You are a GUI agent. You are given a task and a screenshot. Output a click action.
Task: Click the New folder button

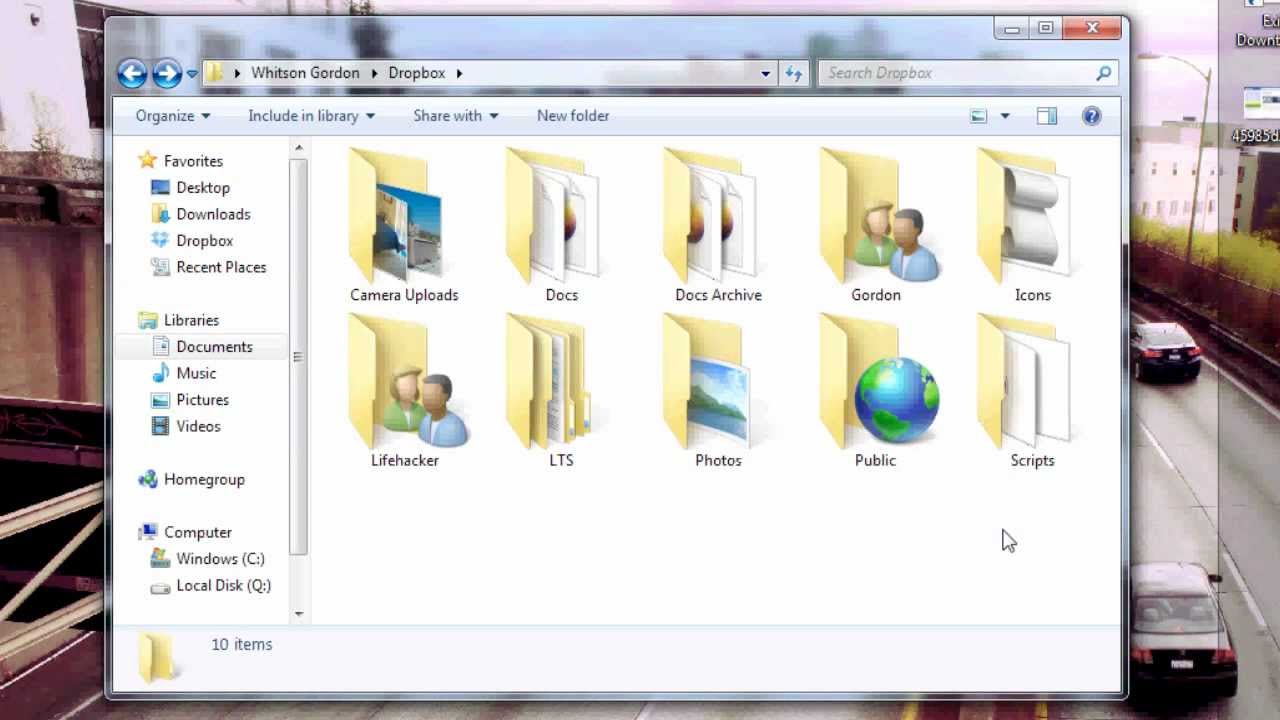[572, 116]
